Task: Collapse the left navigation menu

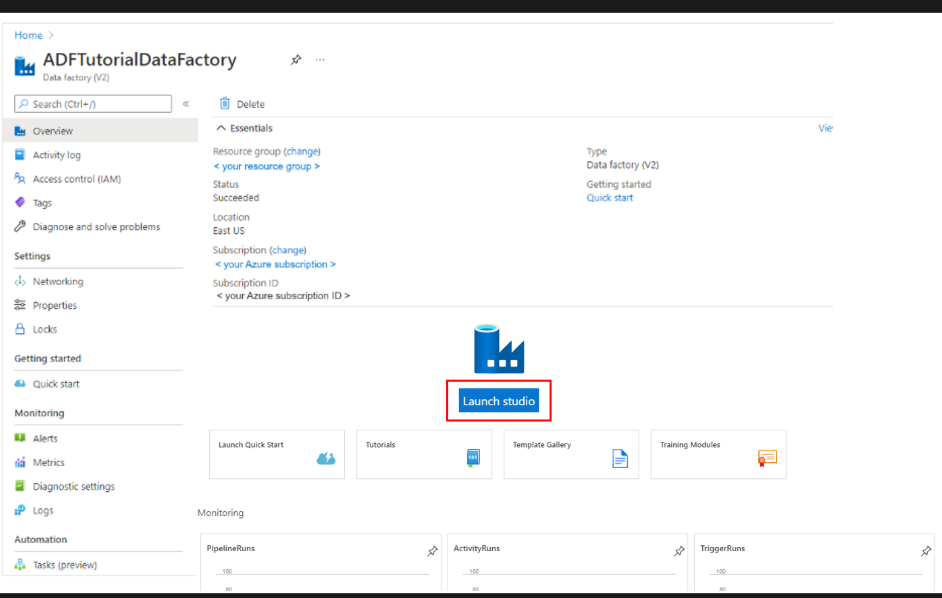Action: [186, 104]
